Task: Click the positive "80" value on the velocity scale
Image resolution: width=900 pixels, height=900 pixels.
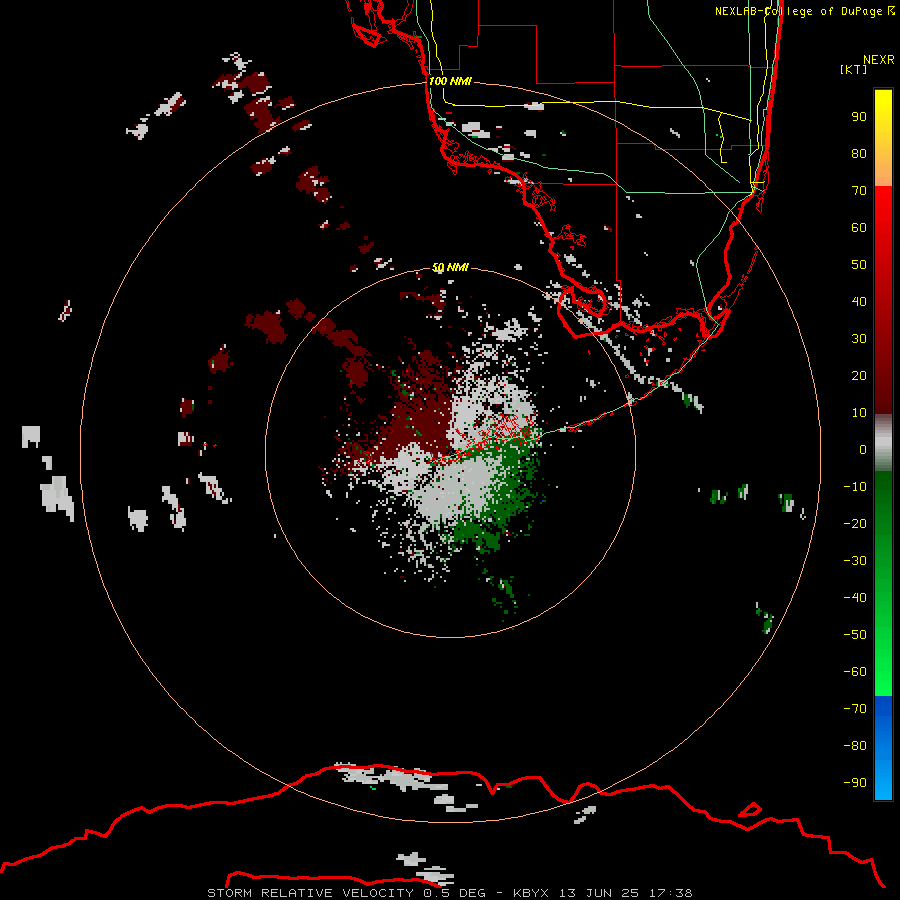Action: (859, 154)
